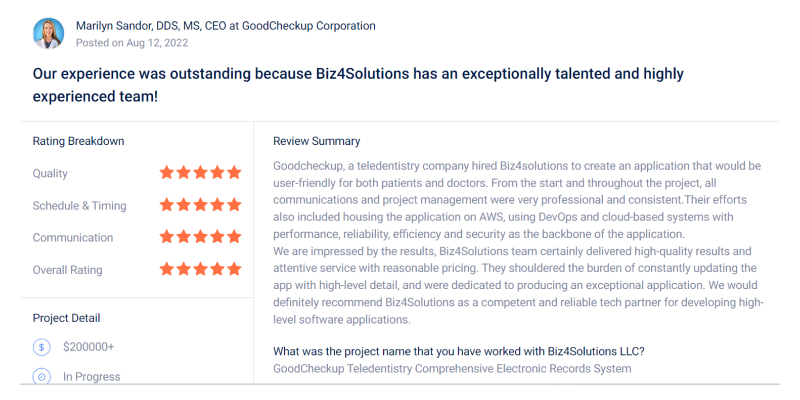Click the first star in Quality rating
The height and width of the screenshot is (400, 800).
tap(167, 173)
